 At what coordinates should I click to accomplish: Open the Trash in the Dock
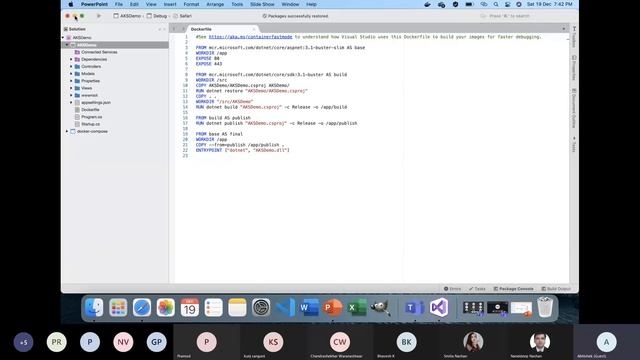pos(545,307)
